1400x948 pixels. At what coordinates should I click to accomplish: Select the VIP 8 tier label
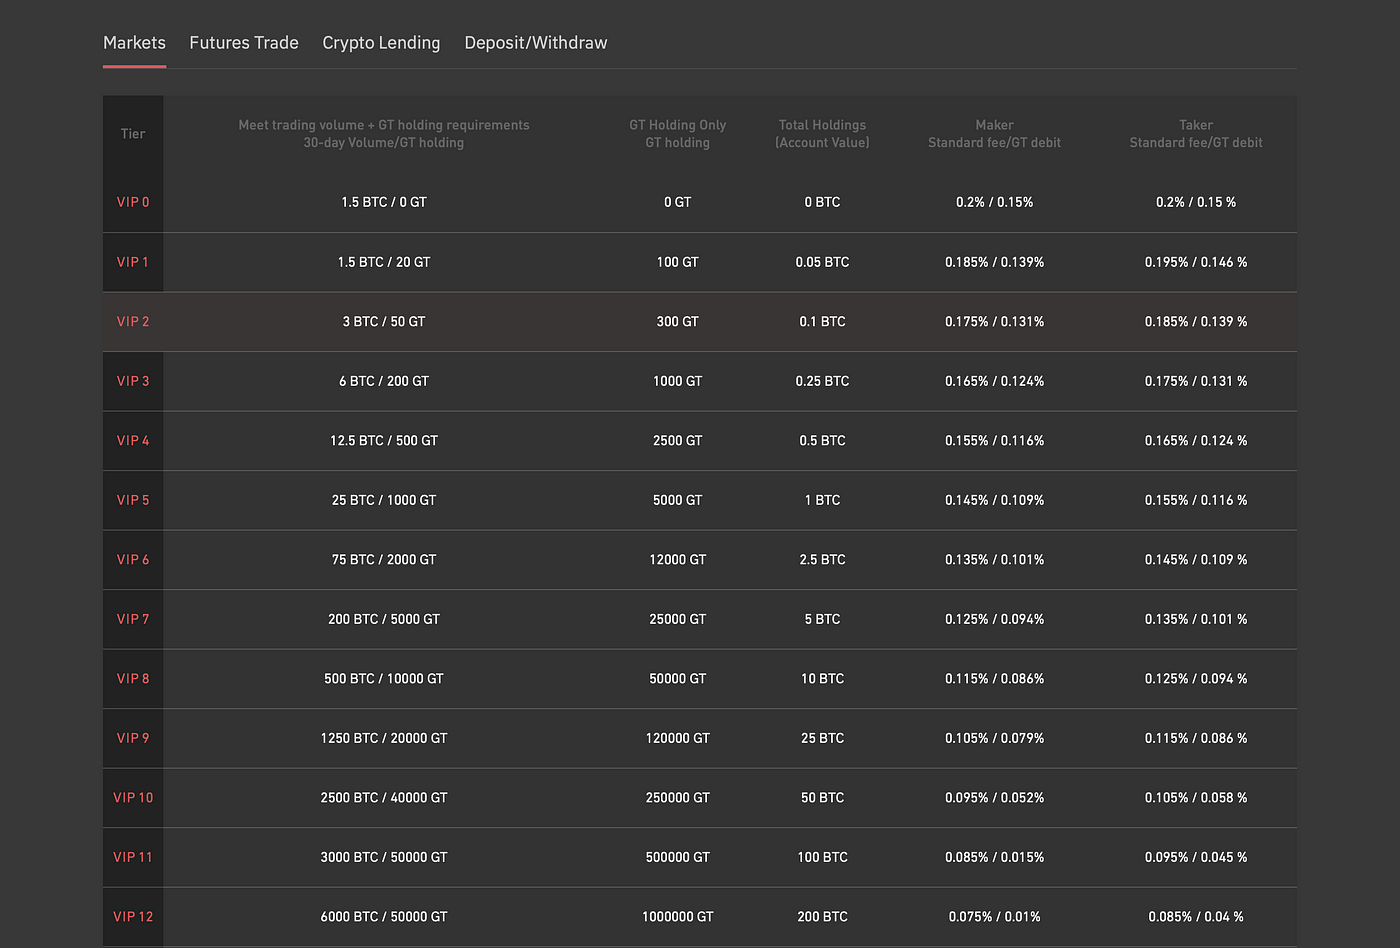(133, 678)
